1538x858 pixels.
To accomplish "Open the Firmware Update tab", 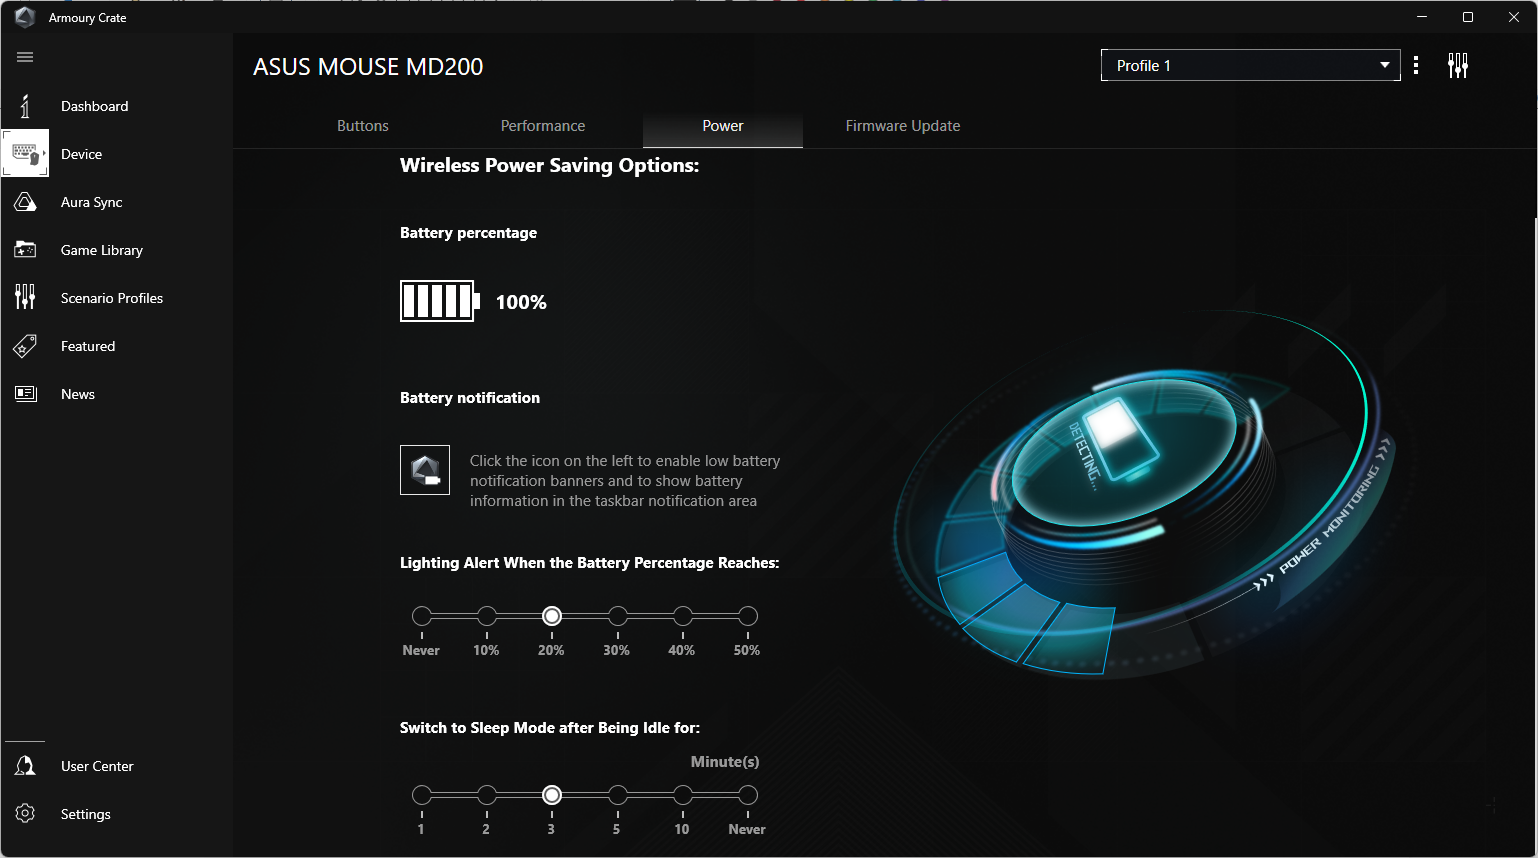I will pos(903,126).
